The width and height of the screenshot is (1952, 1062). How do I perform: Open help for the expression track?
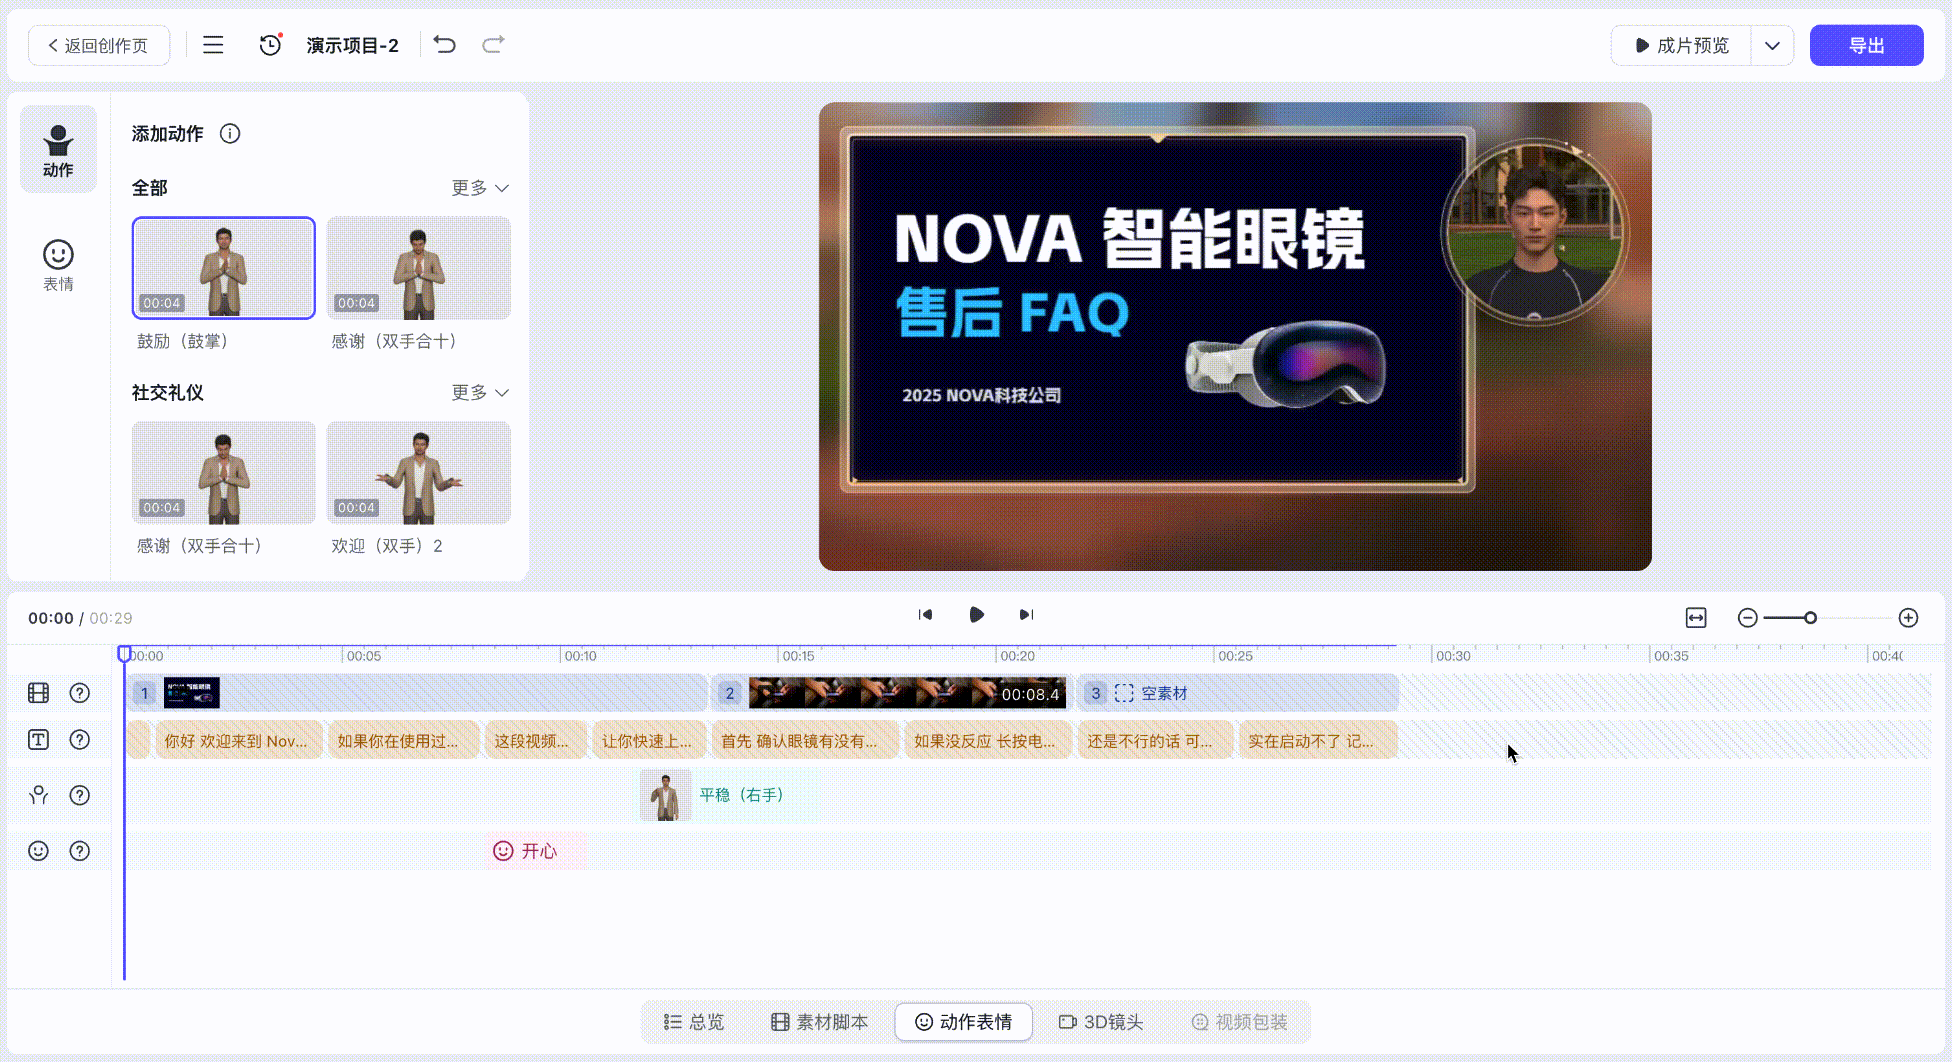point(80,851)
